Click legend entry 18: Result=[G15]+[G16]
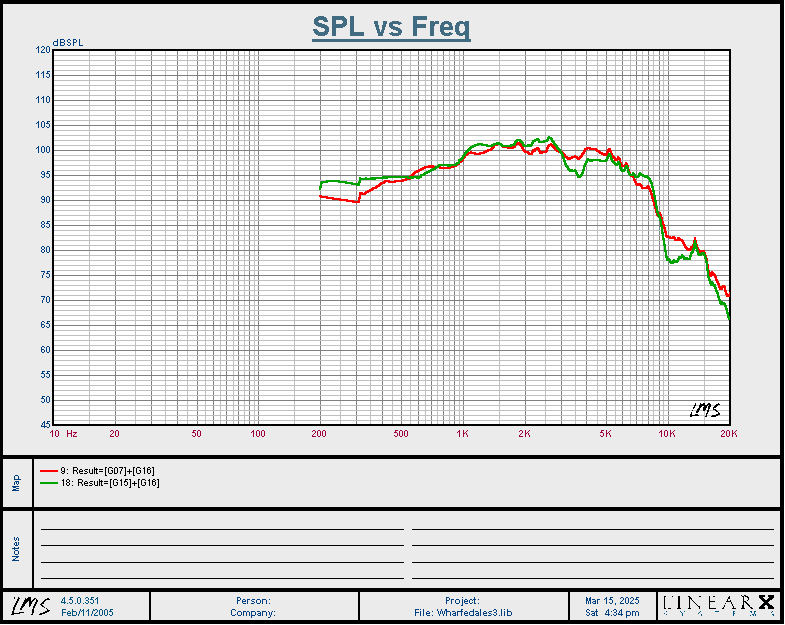Image resolution: width=785 pixels, height=625 pixels. click(x=109, y=483)
